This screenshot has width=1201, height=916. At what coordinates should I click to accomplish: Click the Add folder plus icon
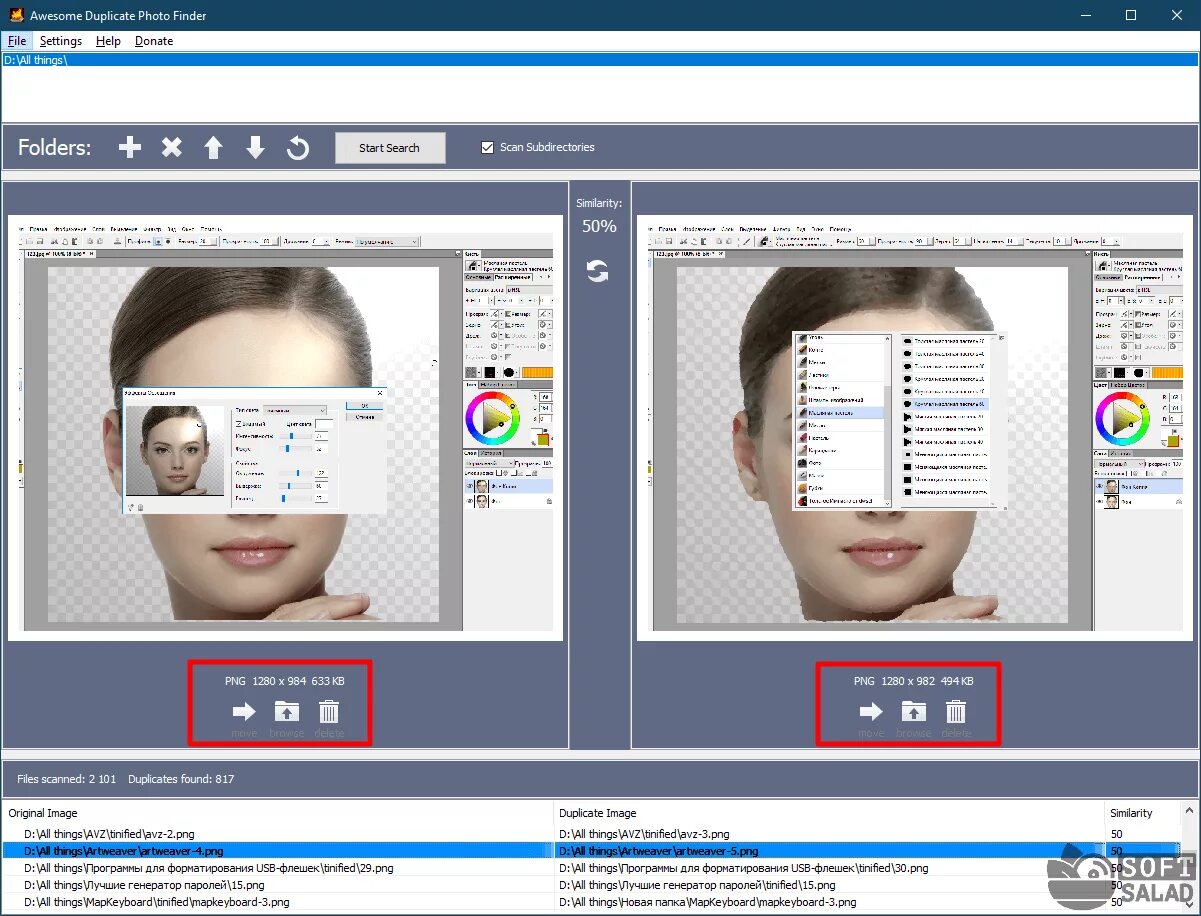[x=130, y=148]
